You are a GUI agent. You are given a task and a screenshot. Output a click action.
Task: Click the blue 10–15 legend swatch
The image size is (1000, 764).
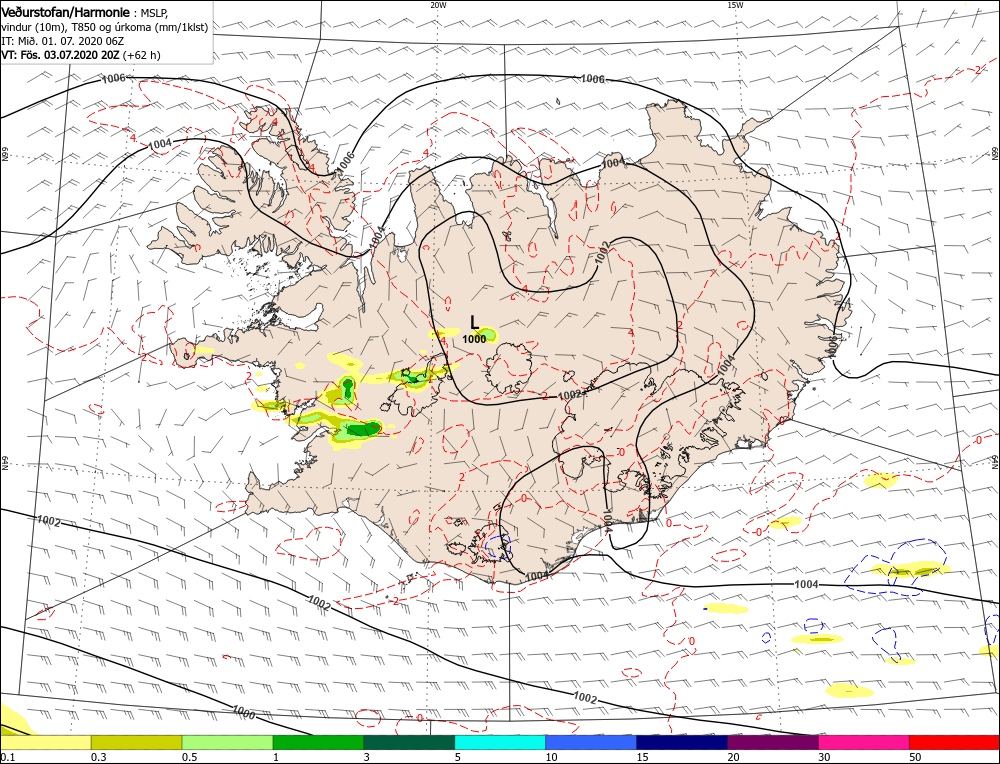tap(591, 742)
